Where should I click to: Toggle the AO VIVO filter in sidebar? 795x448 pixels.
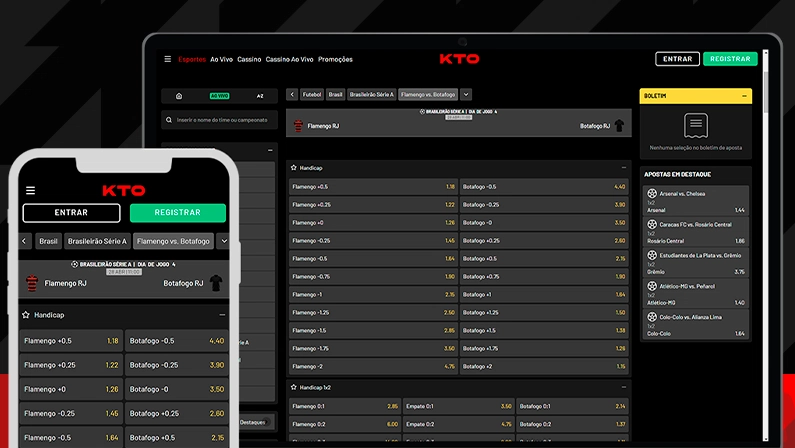tap(219, 96)
